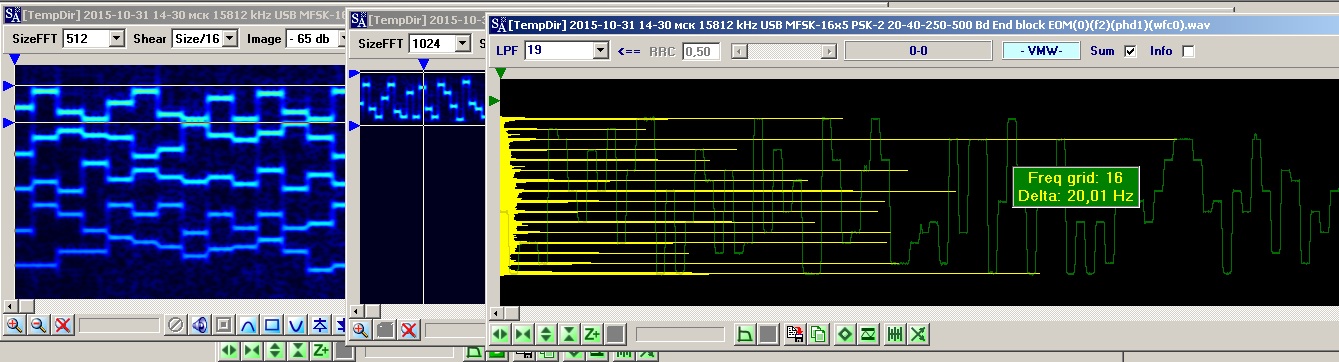Click the horizontal slider next to the RRC field
1339x362 pixels.
(783, 50)
